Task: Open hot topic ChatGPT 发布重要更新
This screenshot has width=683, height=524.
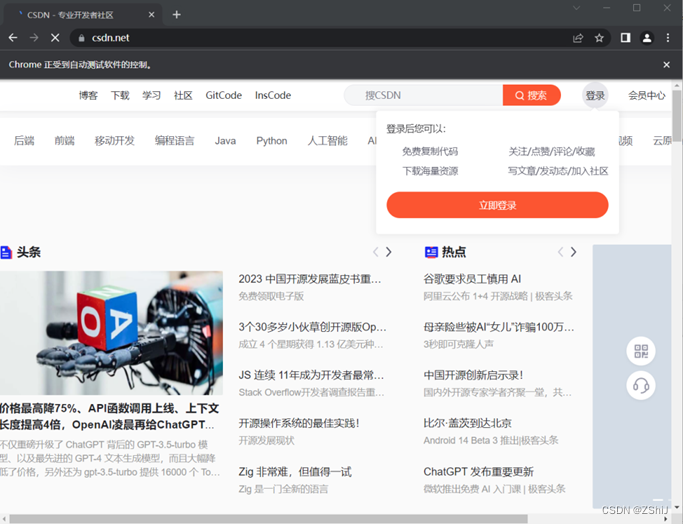Action: [x=478, y=472]
